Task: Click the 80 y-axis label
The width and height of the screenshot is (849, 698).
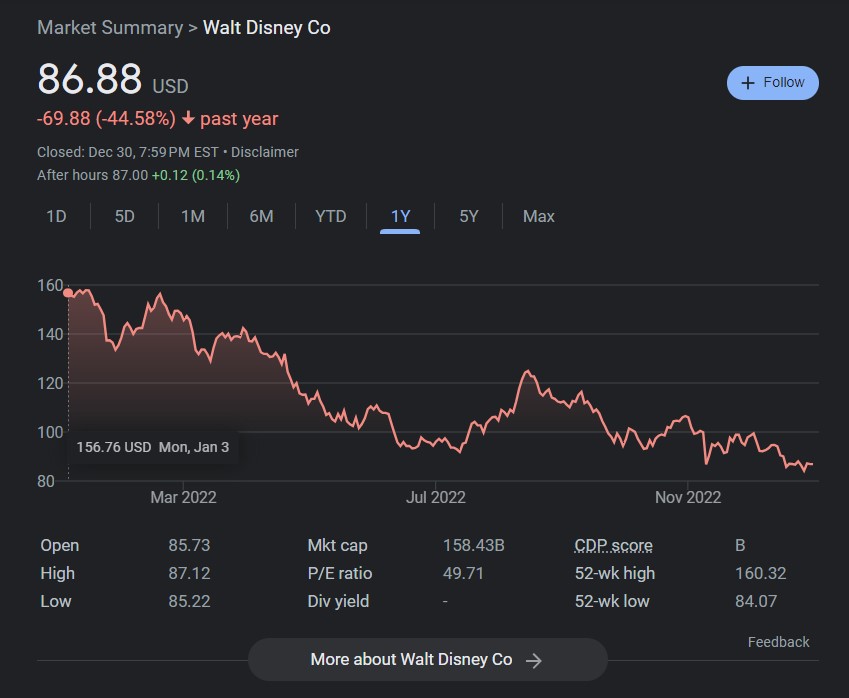Action: (x=45, y=481)
